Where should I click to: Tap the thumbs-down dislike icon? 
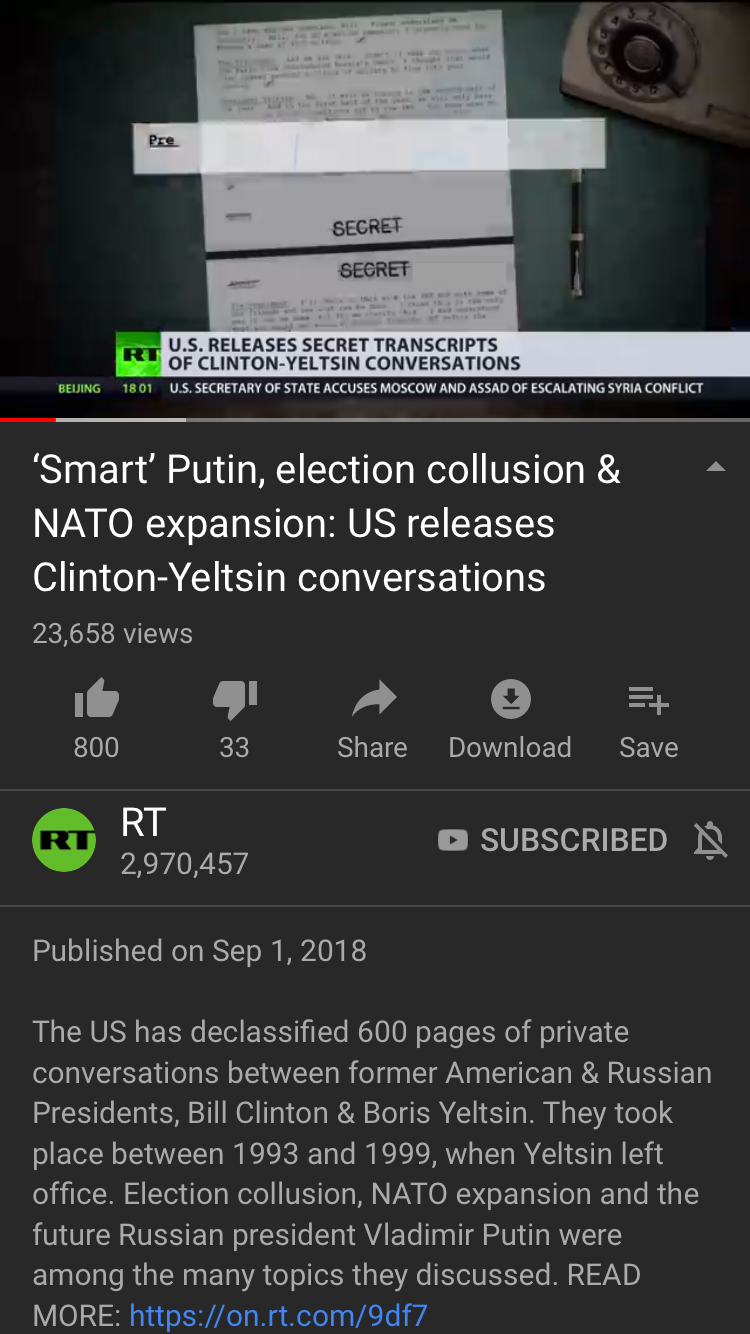(x=235, y=700)
